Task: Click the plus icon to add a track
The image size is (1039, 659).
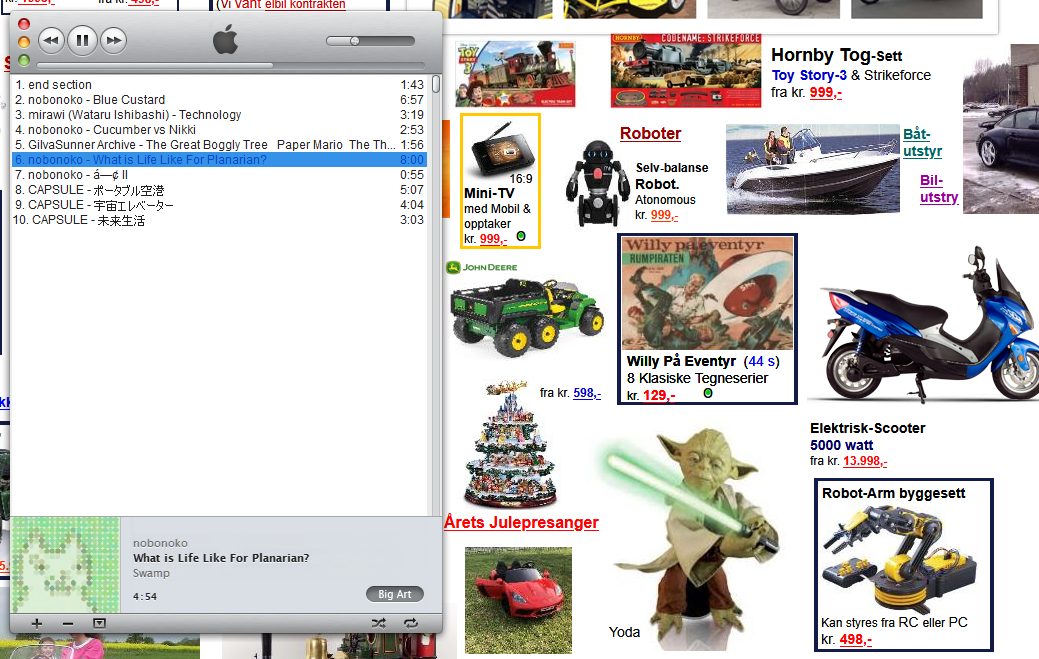Action: point(37,623)
